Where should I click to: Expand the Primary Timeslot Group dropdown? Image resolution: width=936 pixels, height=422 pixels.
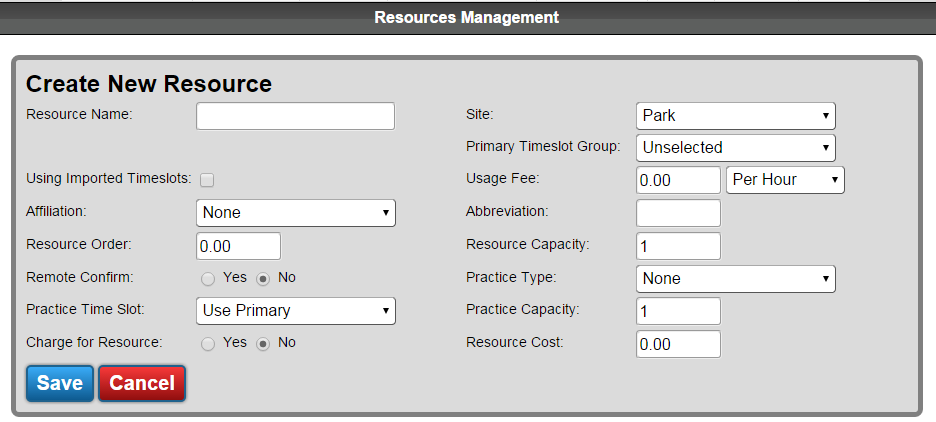pos(735,148)
